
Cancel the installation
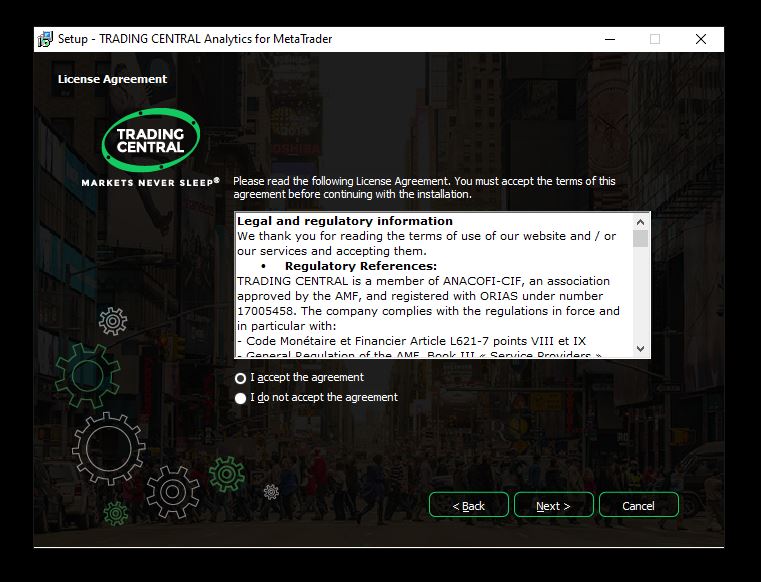click(638, 505)
